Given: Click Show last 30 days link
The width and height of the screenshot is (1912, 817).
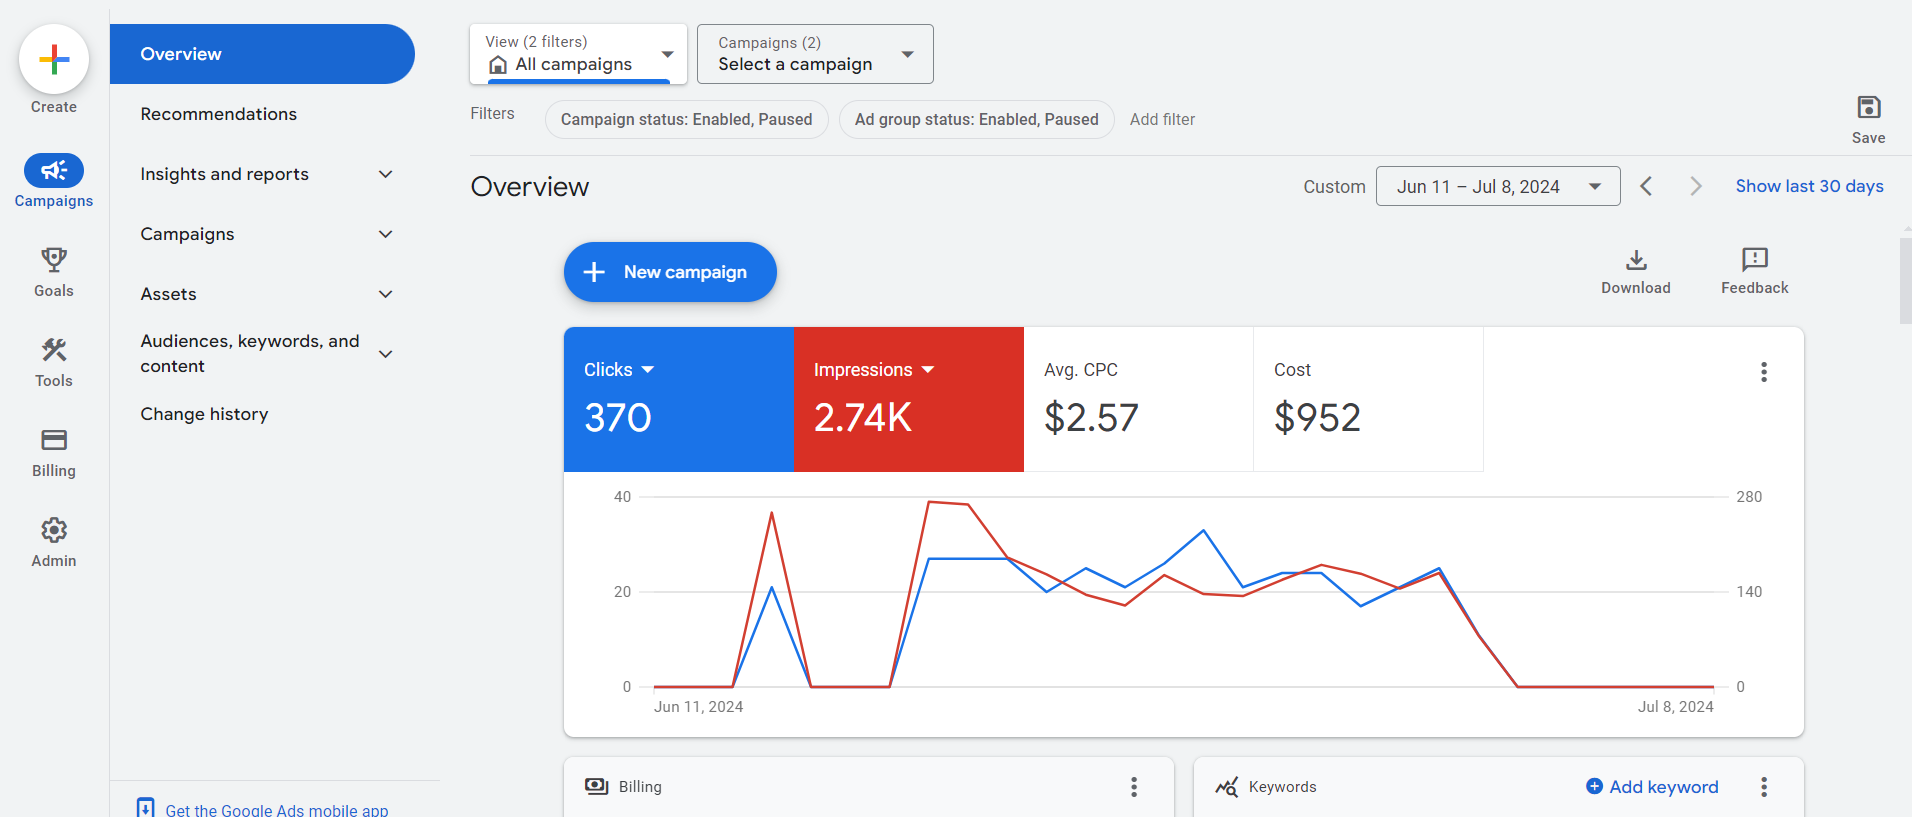Looking at the screenshot, I should (1808, 187).
